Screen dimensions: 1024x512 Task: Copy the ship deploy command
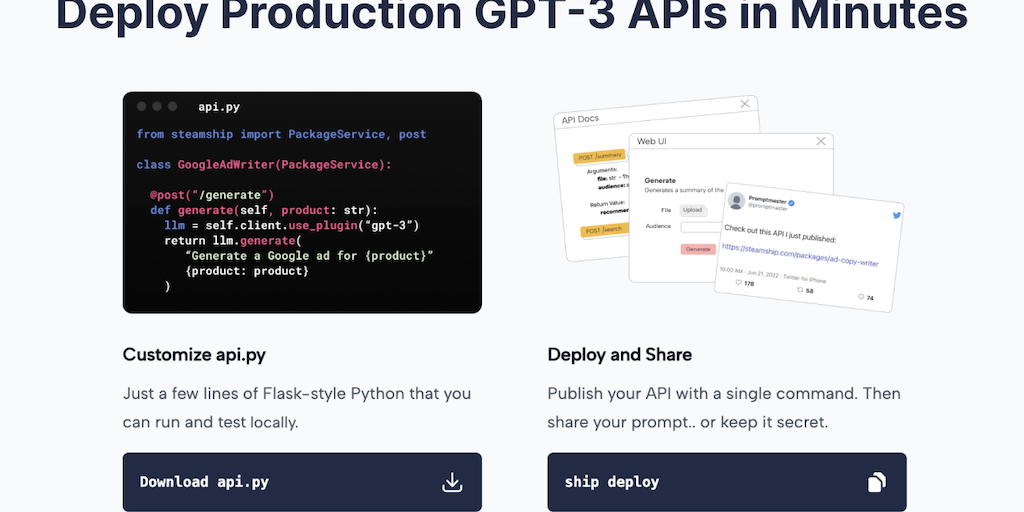click(727, 482)
